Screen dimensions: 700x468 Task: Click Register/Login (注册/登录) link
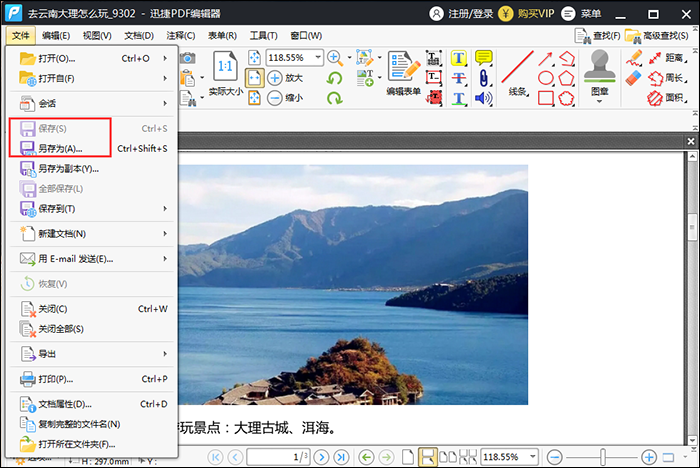point(461,13)
